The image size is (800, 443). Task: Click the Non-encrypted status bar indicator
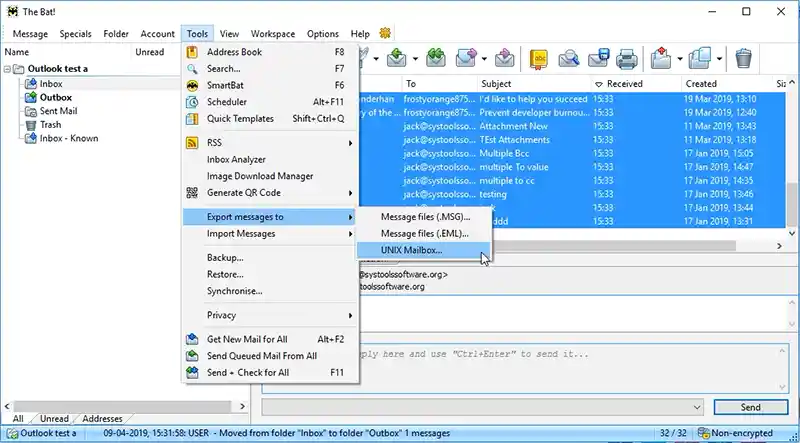(x=735, y=433)
